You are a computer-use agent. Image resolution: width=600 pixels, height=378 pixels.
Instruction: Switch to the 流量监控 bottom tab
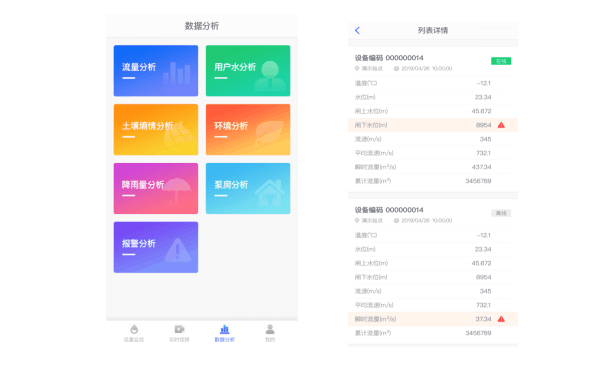134,333
